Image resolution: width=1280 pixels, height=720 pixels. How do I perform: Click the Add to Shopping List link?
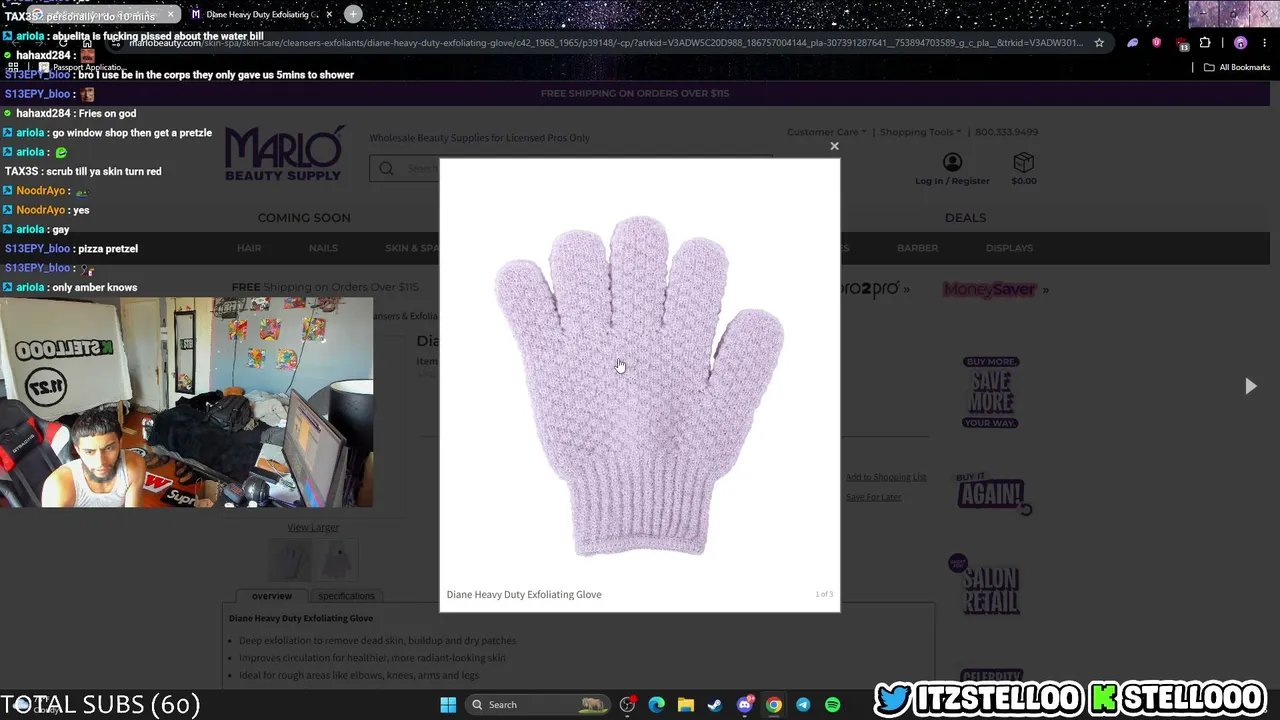886,477
